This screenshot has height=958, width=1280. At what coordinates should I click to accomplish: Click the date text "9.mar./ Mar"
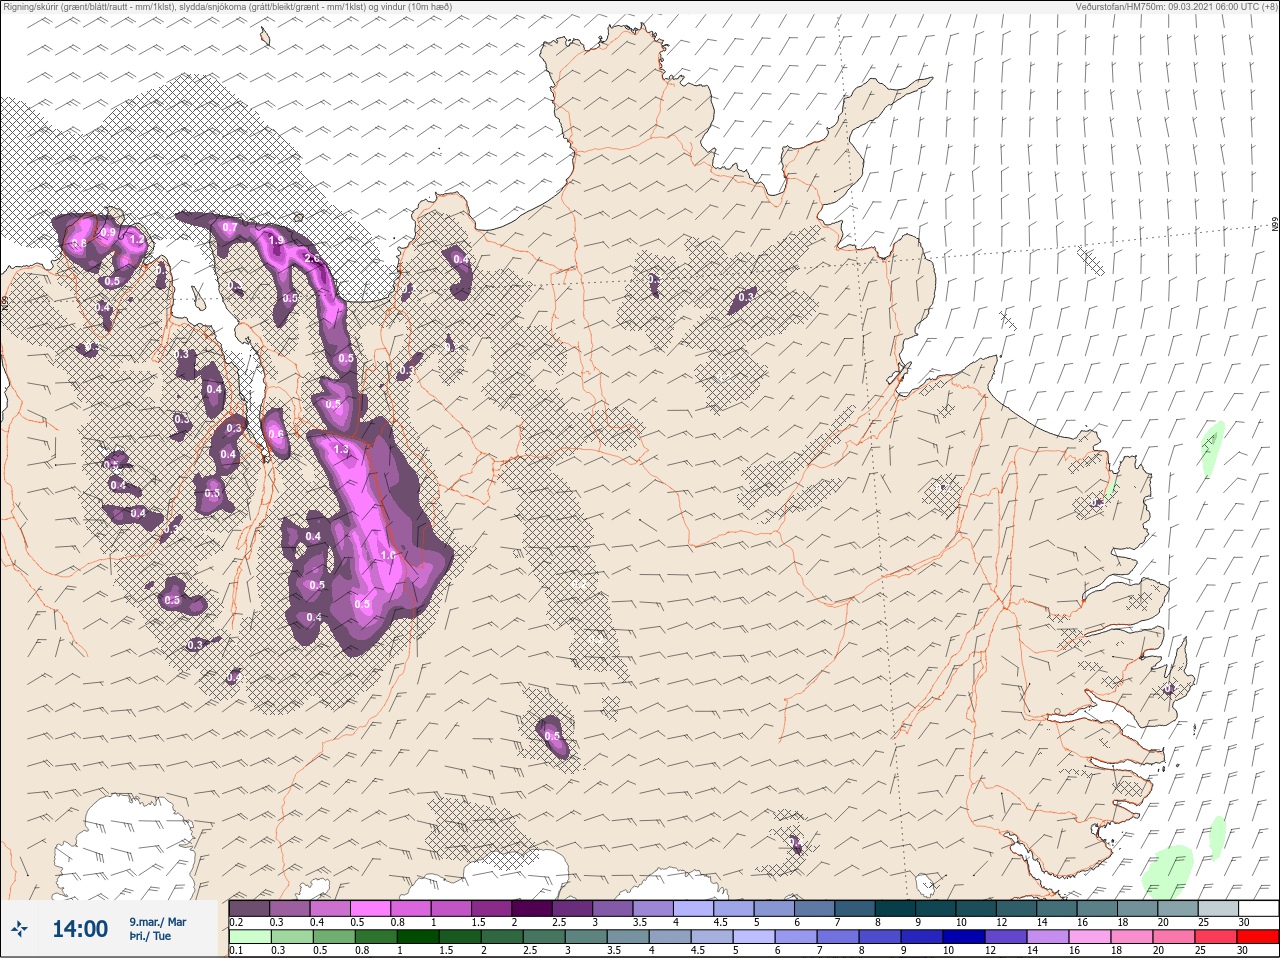pyautogui.click(x=157, y=921)
